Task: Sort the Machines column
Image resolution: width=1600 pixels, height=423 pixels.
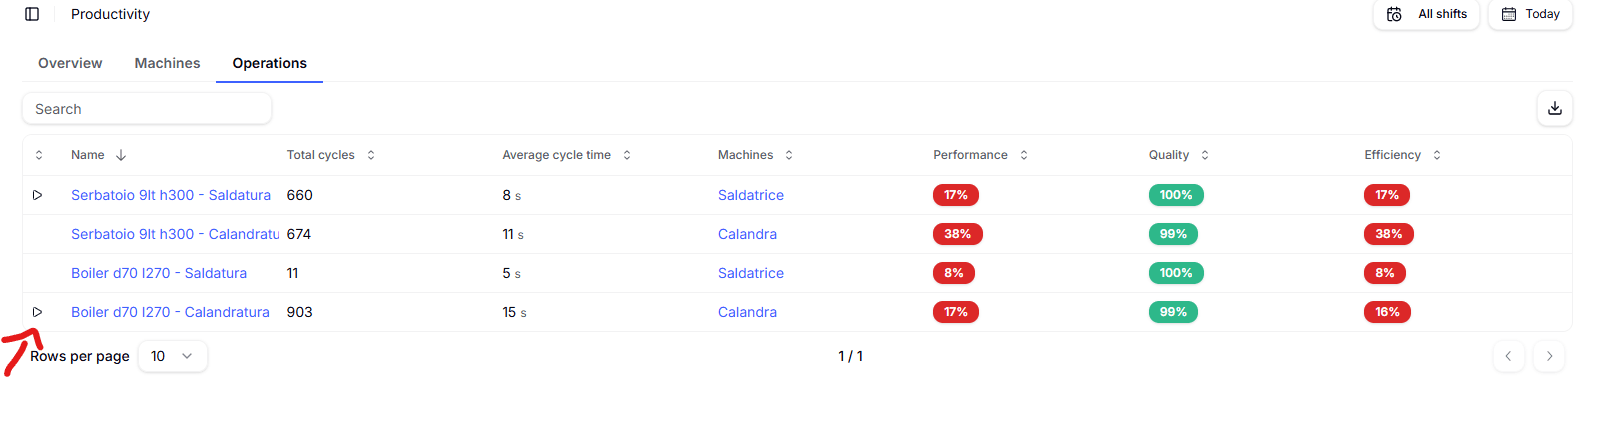Action: tap(789, 155)
